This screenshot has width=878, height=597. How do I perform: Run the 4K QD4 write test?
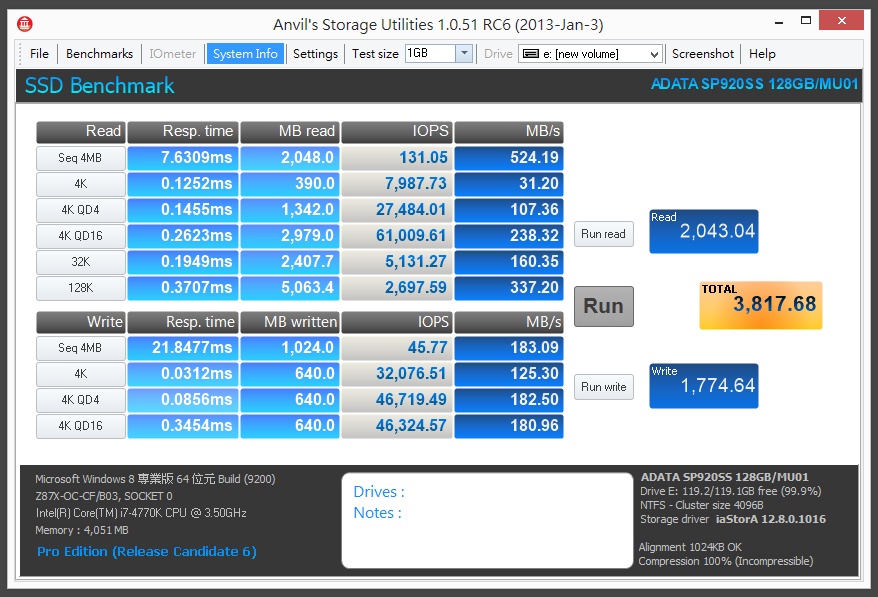tap(79, 400)
